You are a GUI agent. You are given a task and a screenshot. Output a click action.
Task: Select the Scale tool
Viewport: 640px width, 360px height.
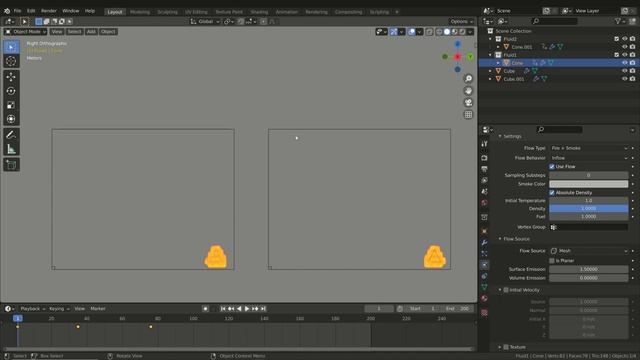click(11, 105)
